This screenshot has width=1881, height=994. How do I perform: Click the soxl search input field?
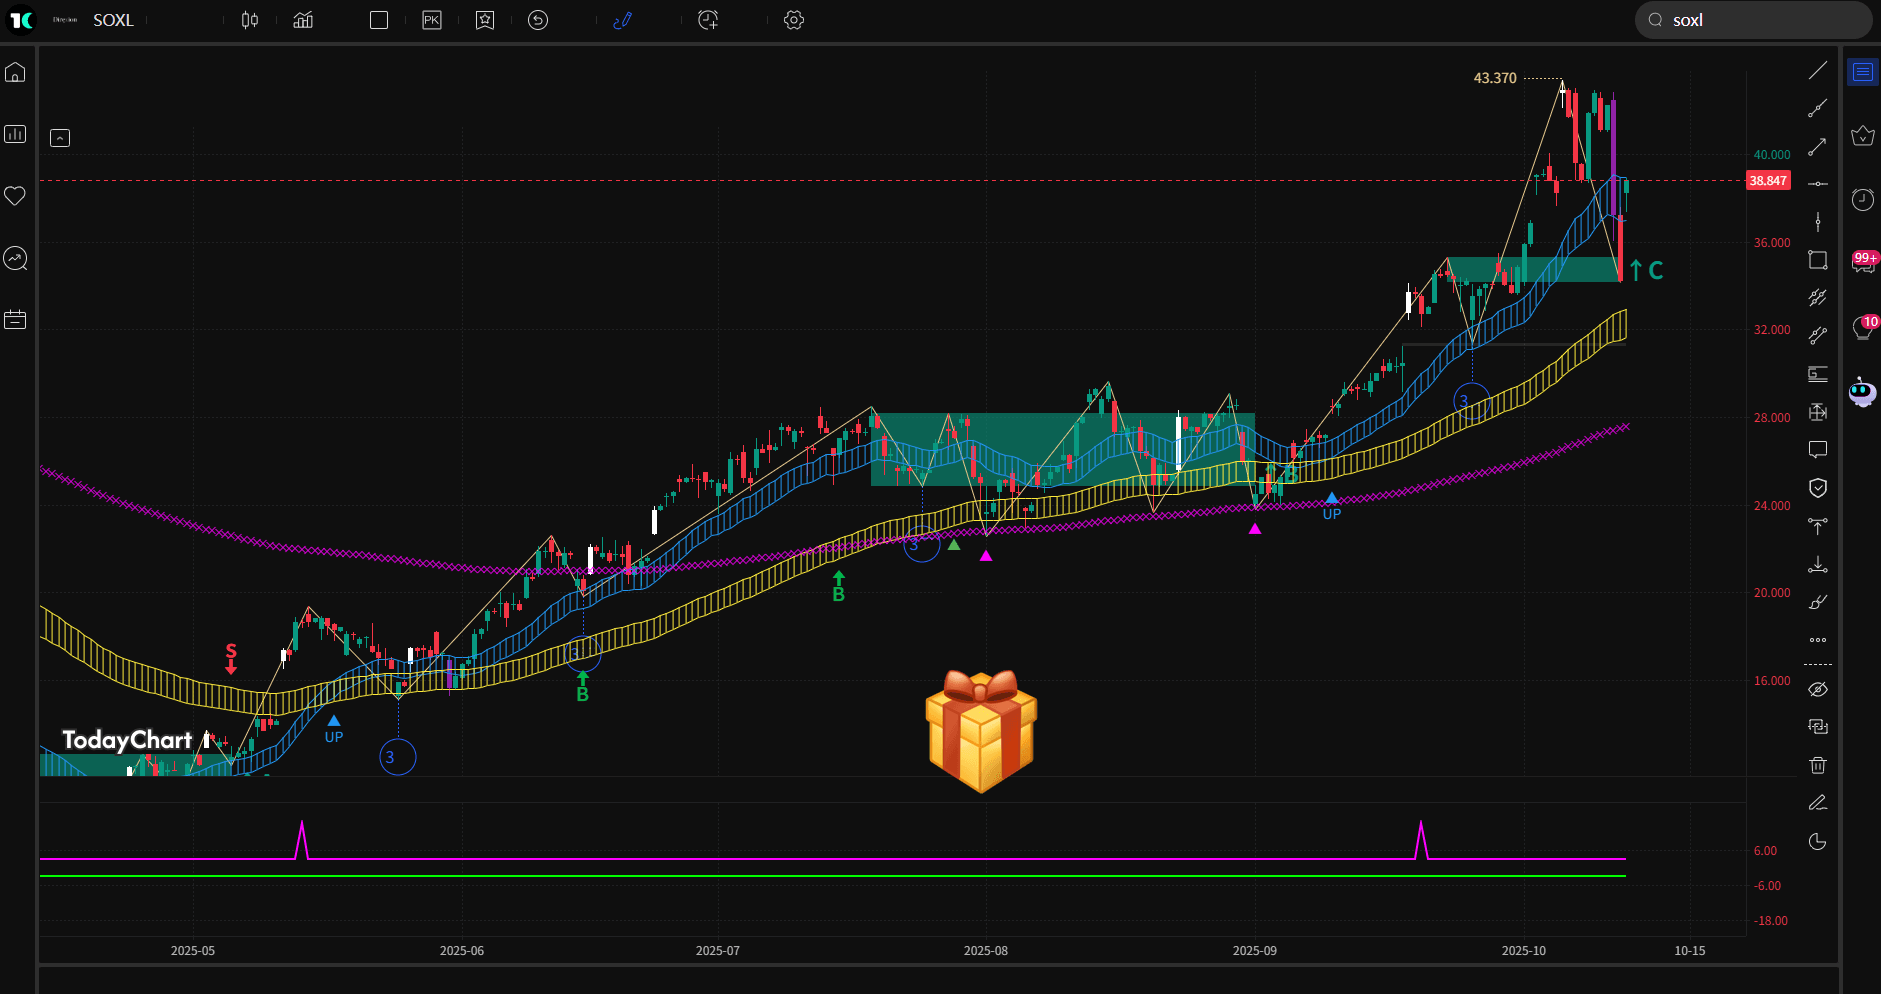1753,20
